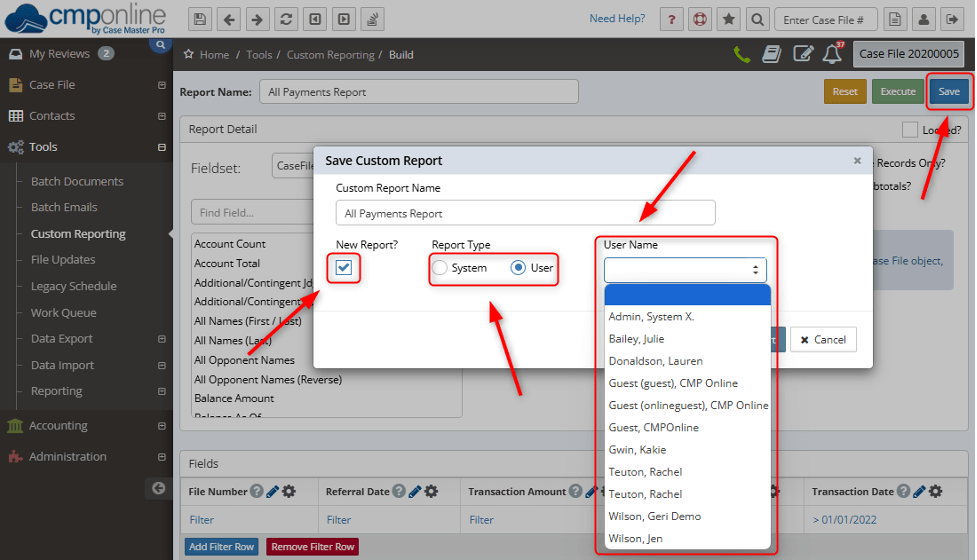Click Cancel in the Save Custom Report dialog
Viewport: 977px width, 560px height.
(x=823, y=339)
